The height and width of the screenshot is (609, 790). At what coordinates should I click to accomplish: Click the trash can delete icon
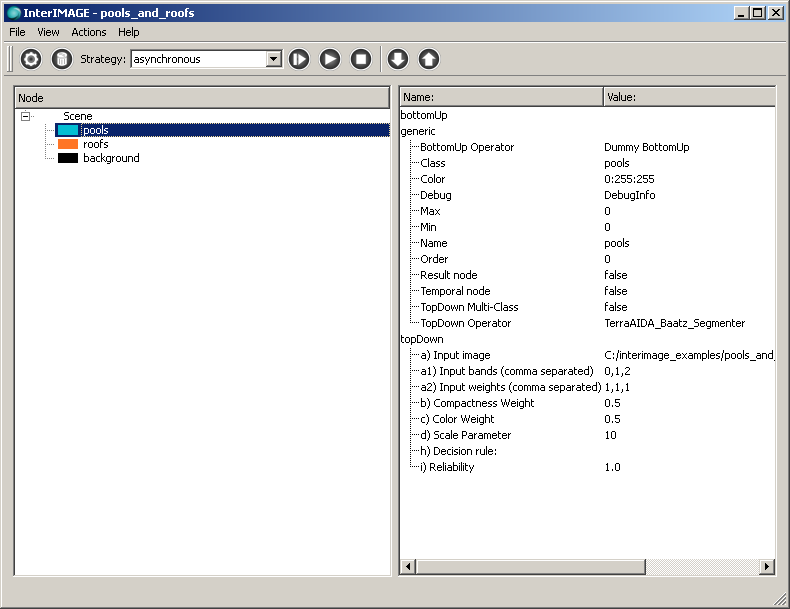coord(62,59)
